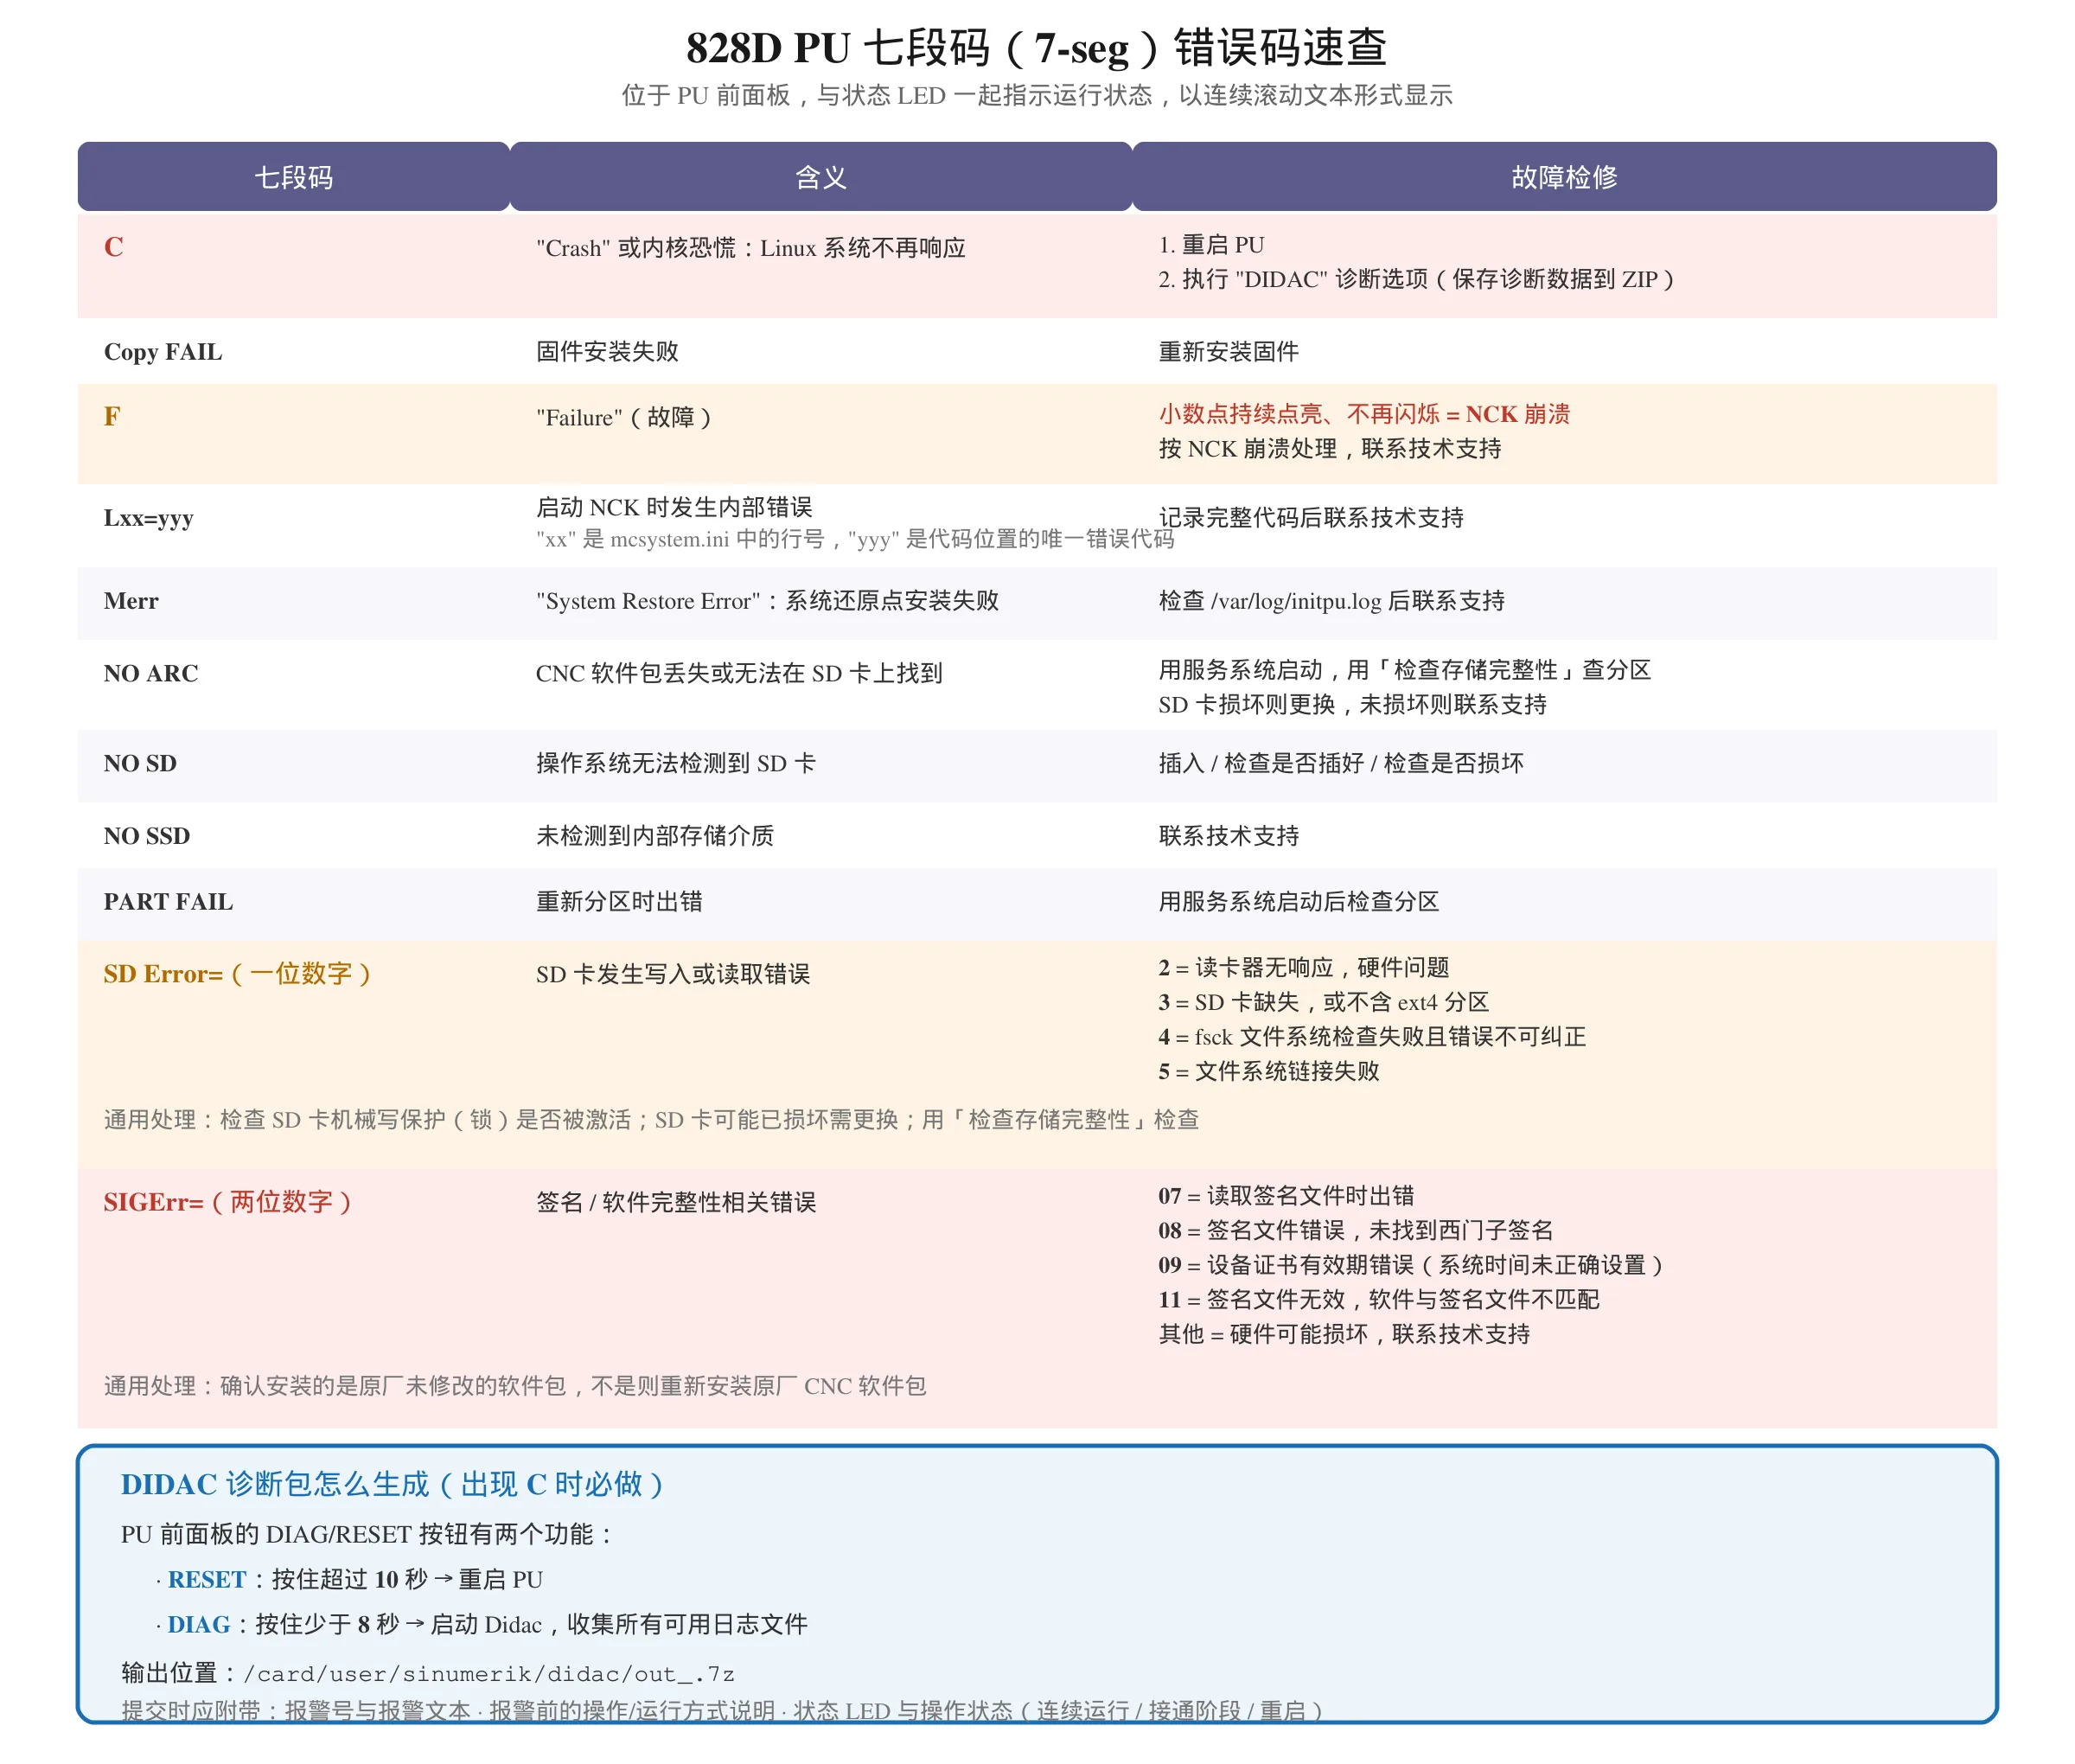This screenshot has height=1764, width=2075.
Task: Select the NO SD code cell
Action: pyautogui.click(x=140, y=762)
